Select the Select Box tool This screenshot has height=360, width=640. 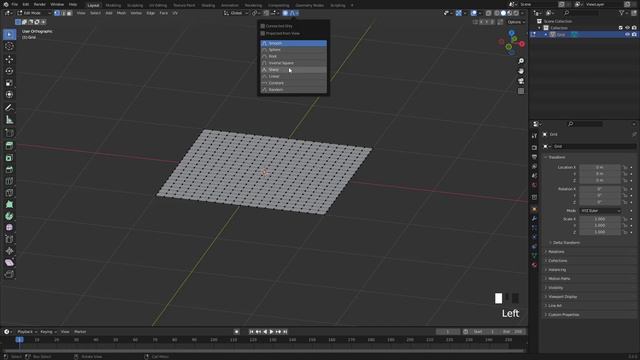pos(9,34)
